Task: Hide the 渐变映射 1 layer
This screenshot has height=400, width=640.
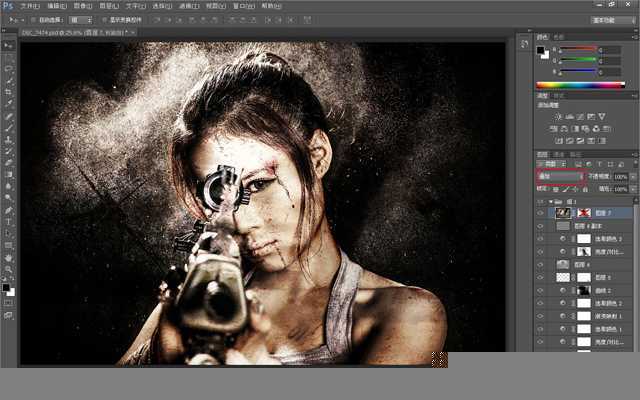Action: [540, 316]
